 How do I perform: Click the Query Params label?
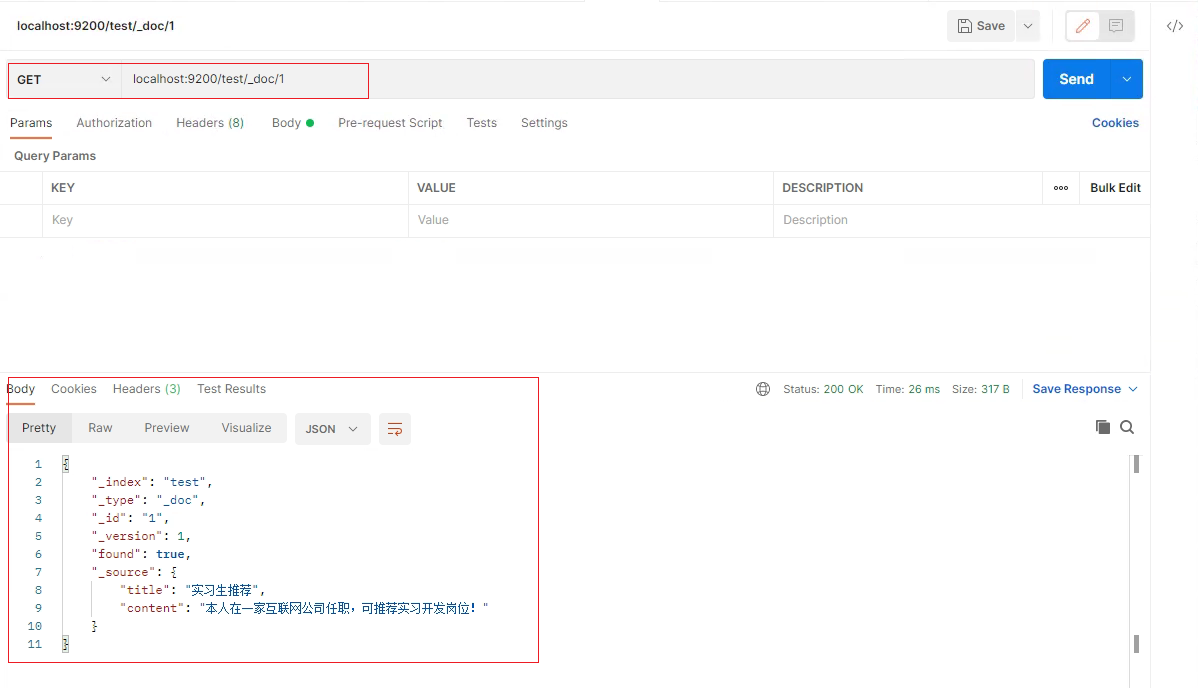[55, 156]
